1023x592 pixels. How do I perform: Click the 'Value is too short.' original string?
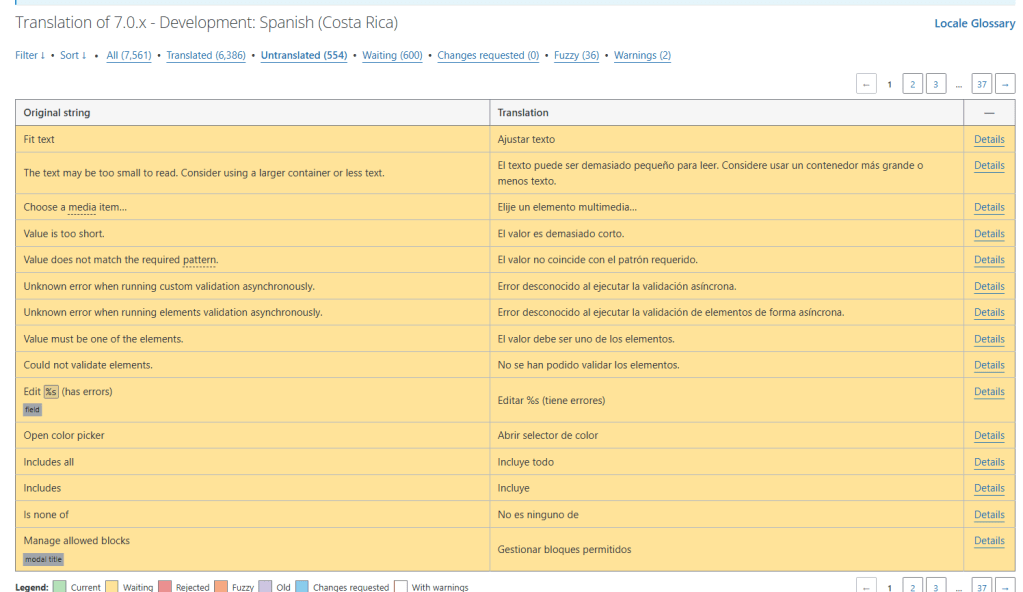(x=64, y=234)
